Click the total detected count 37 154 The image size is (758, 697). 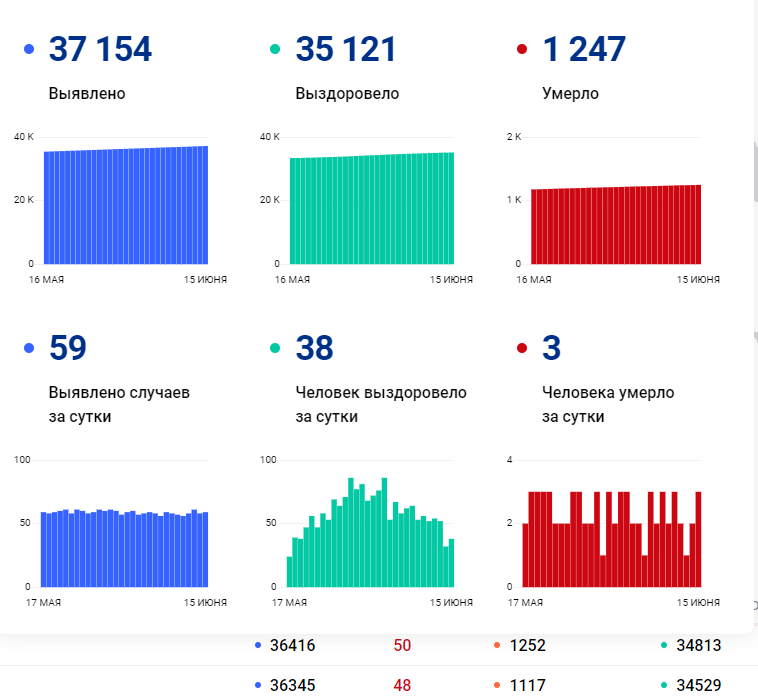pos(100,49)
